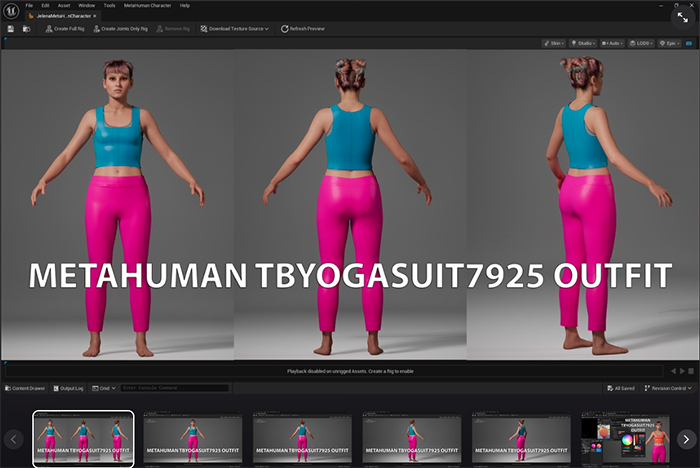The height and width of the screenshot is (468, 700).
Task: Select the fifth gallery thumbnail
Action: pos(521,439)
